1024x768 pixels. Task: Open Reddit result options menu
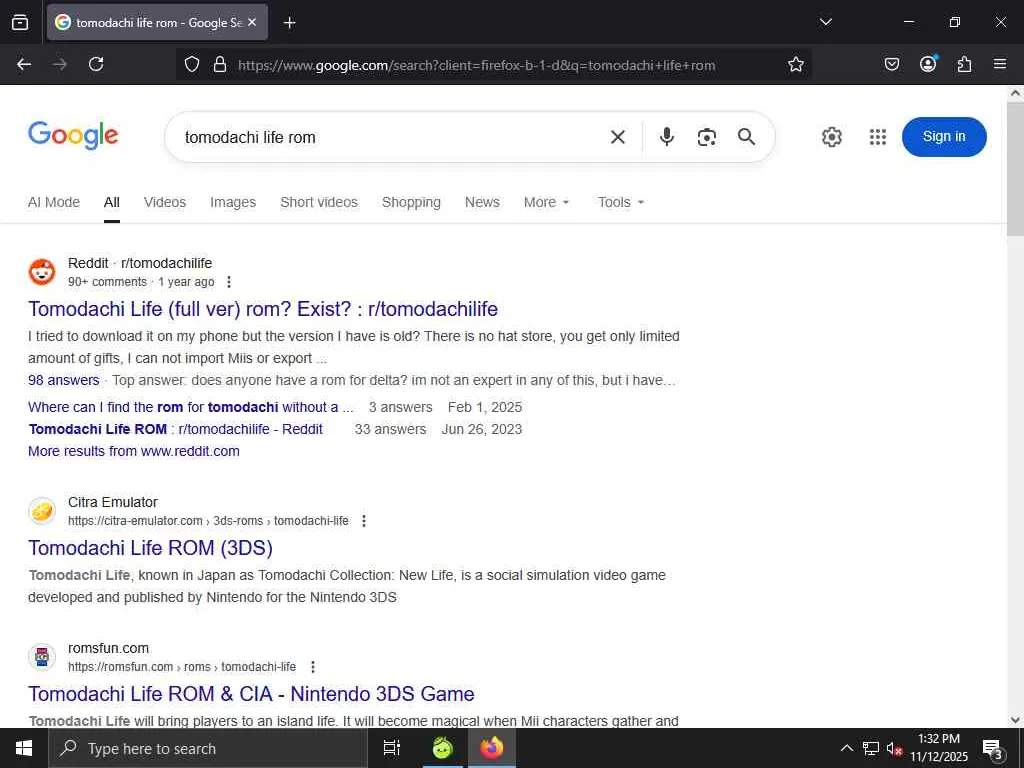(229, 282)
